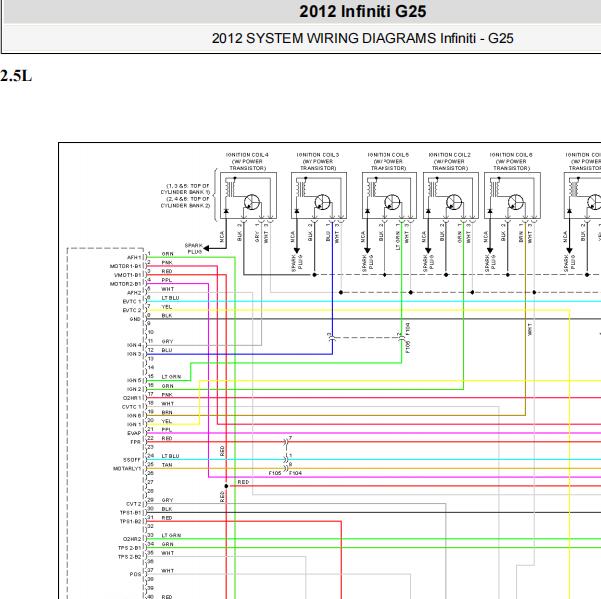The image size is (601, 599).
Task: Click the "IGN 1" pin label
Action: 134,425
